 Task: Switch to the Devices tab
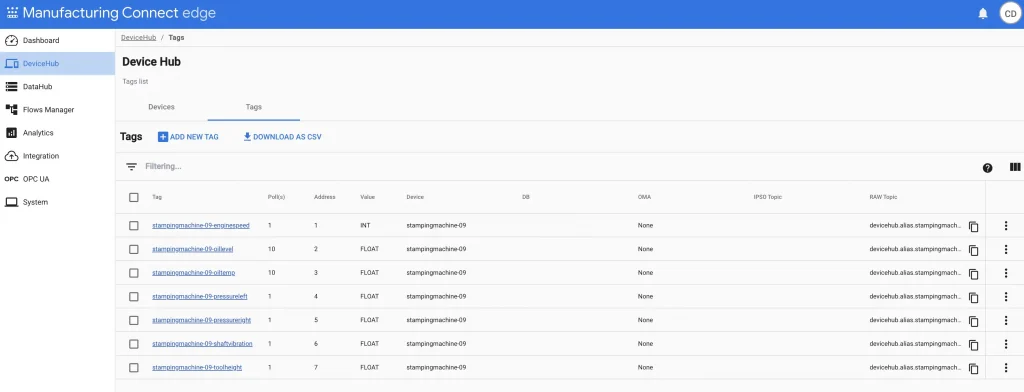coord(161,106)
